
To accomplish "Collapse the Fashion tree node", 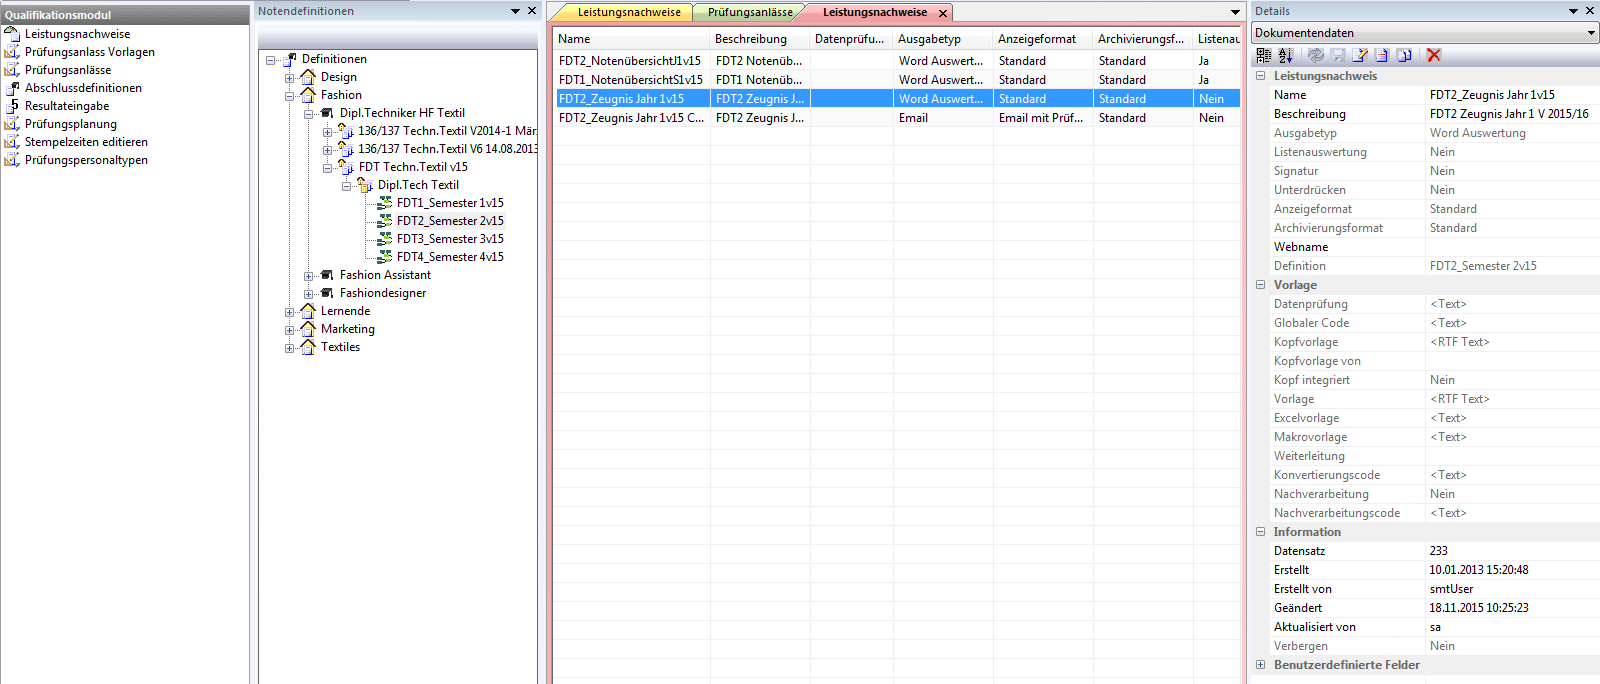I will click(x=290, y=96).
